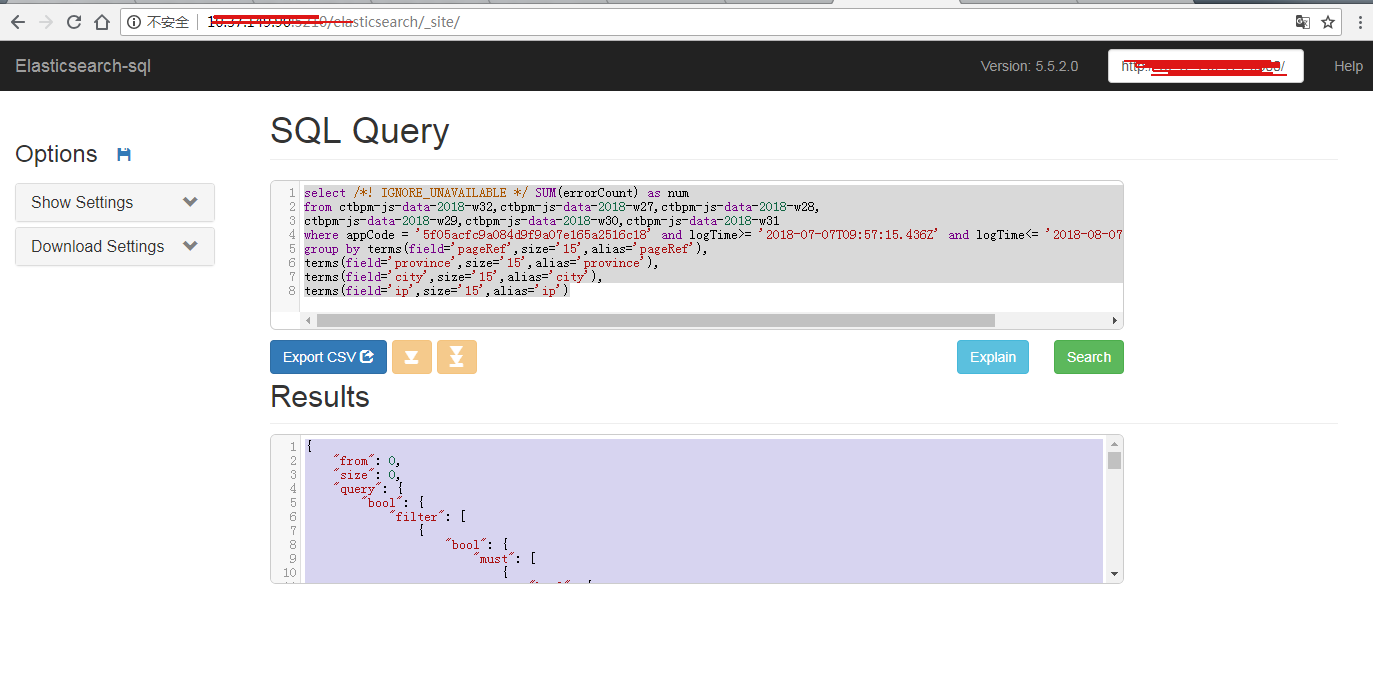Click the results scrollbar down arrow
Viewport: 1373px width, 694px height.
[1114, 574]
